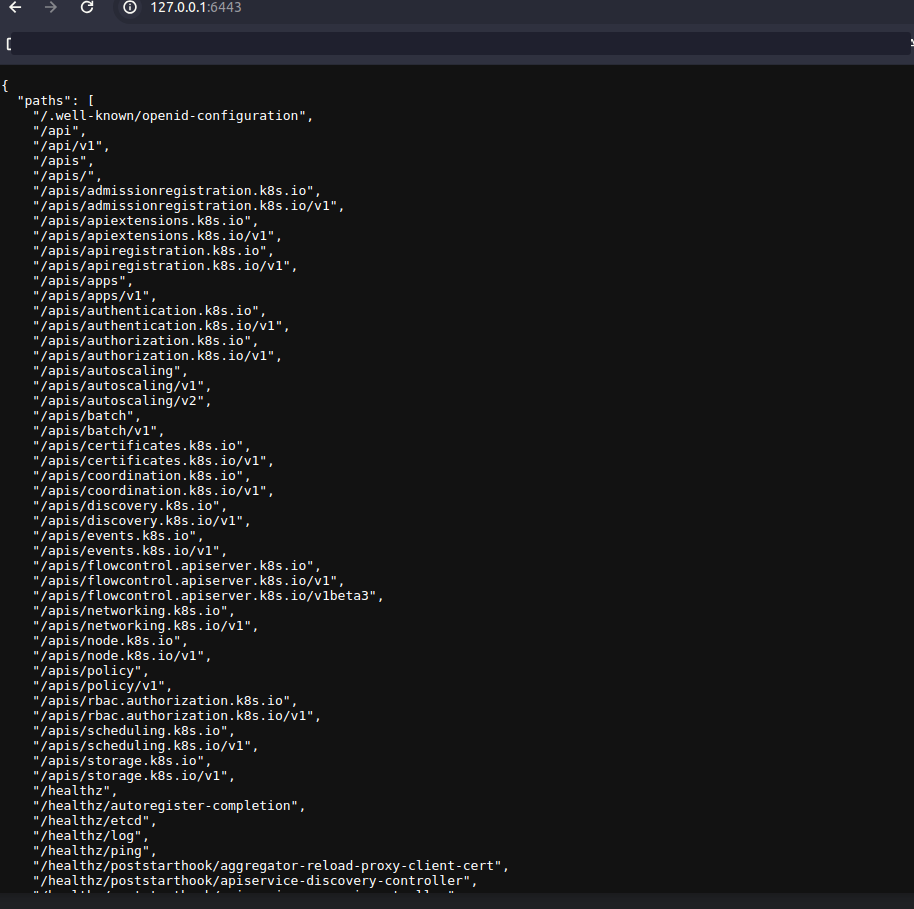Go back to the previous page

click(15, 8)
